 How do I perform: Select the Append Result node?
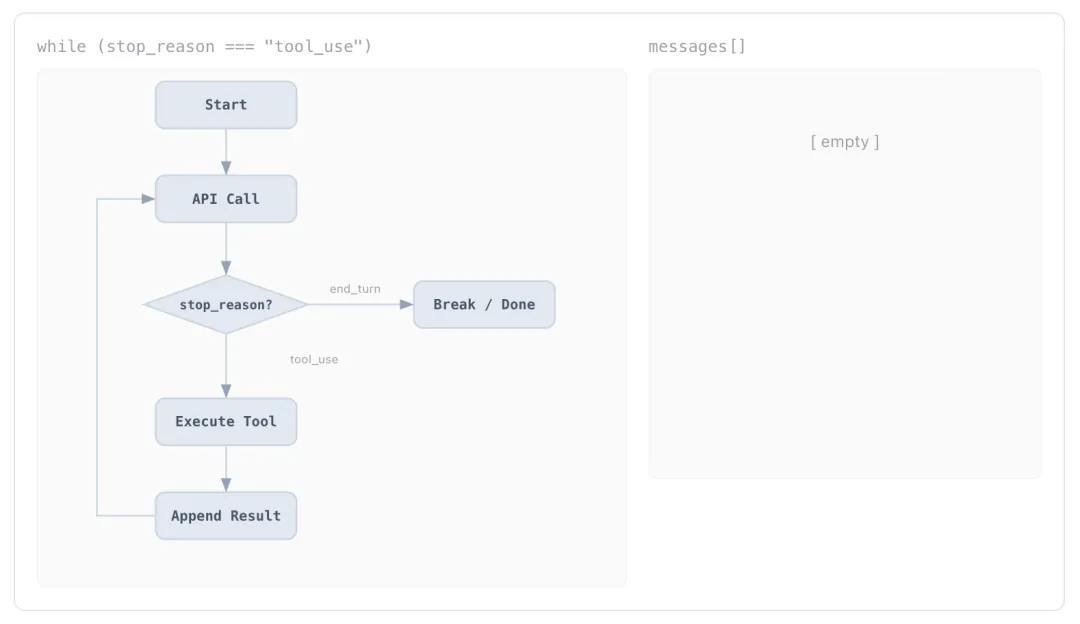[226, 516]
